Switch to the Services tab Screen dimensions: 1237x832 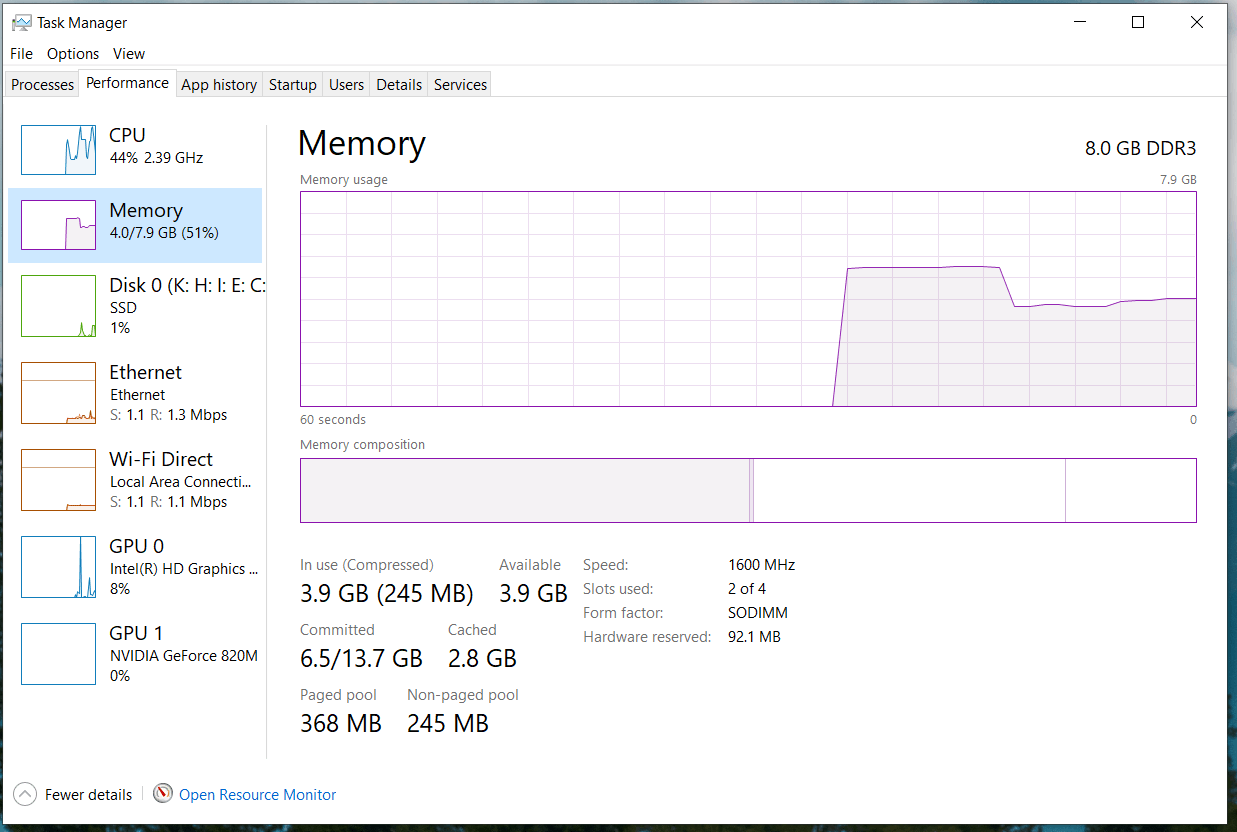(x=460, y=85)
